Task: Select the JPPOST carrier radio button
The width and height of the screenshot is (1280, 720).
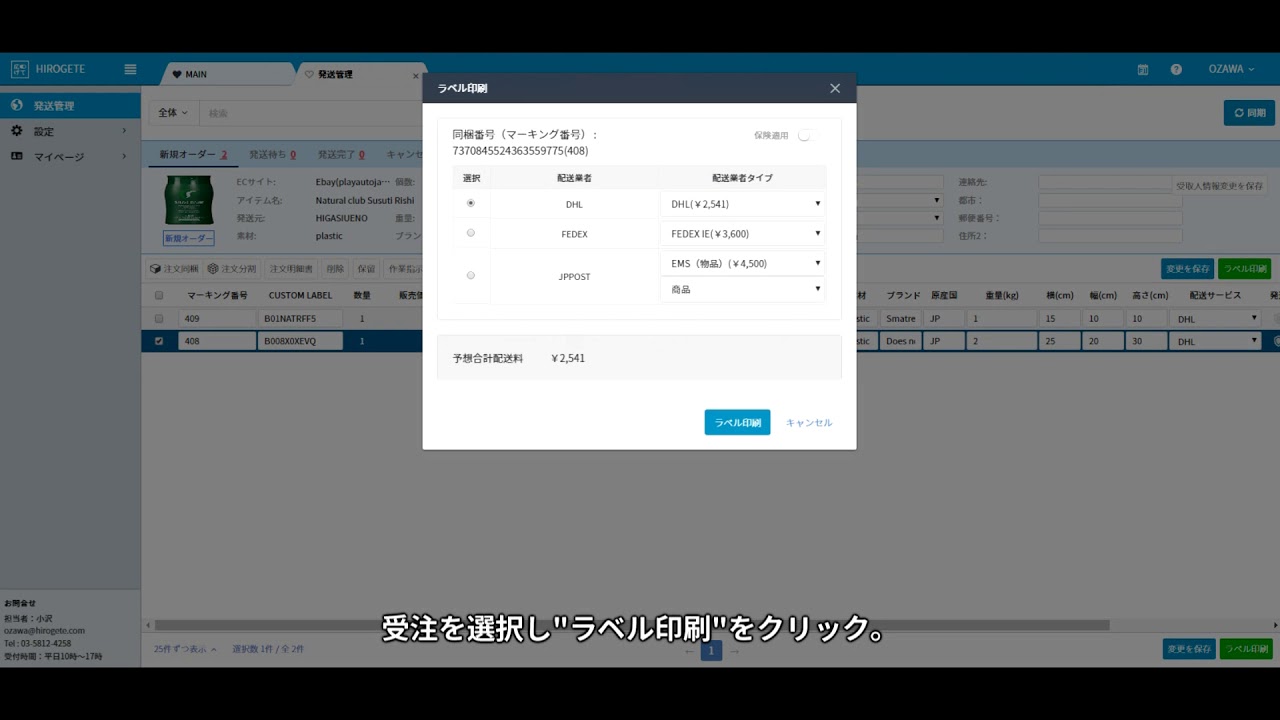Action: pyautogui.click(x=471, y=275)
